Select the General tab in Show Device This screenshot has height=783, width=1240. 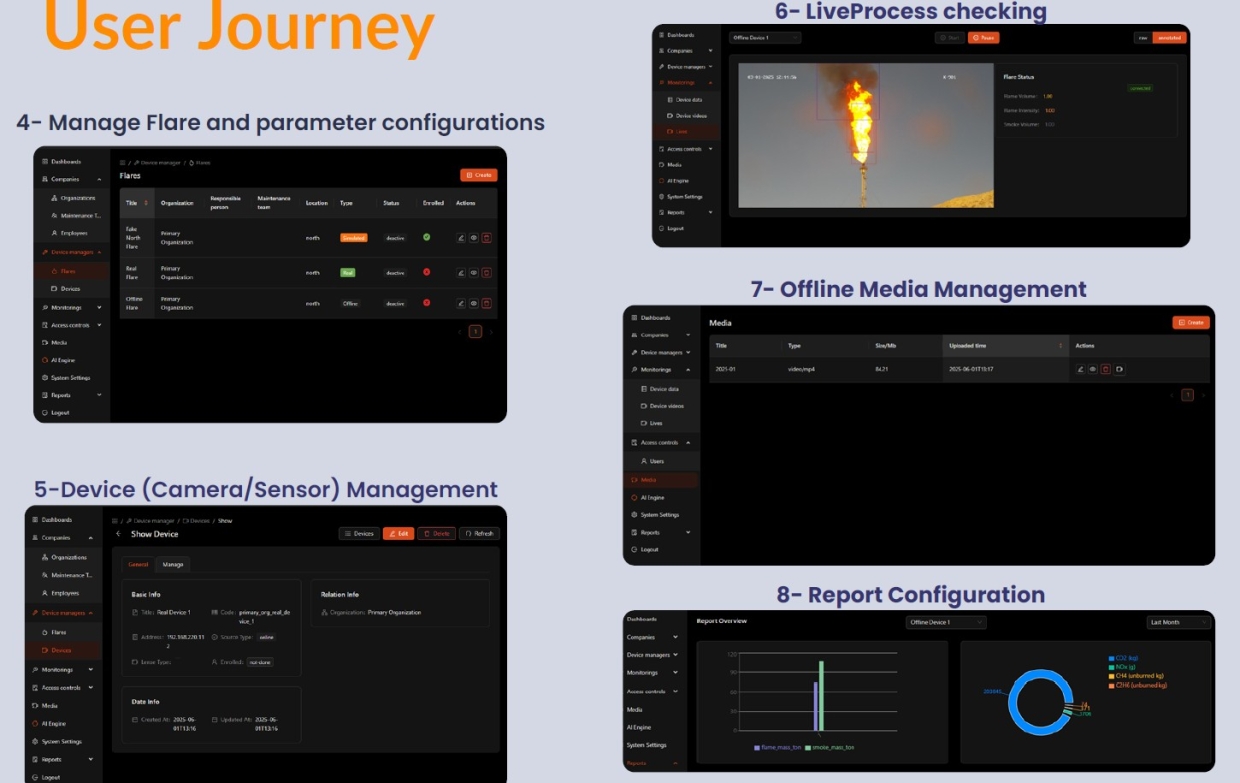point(138,564)
